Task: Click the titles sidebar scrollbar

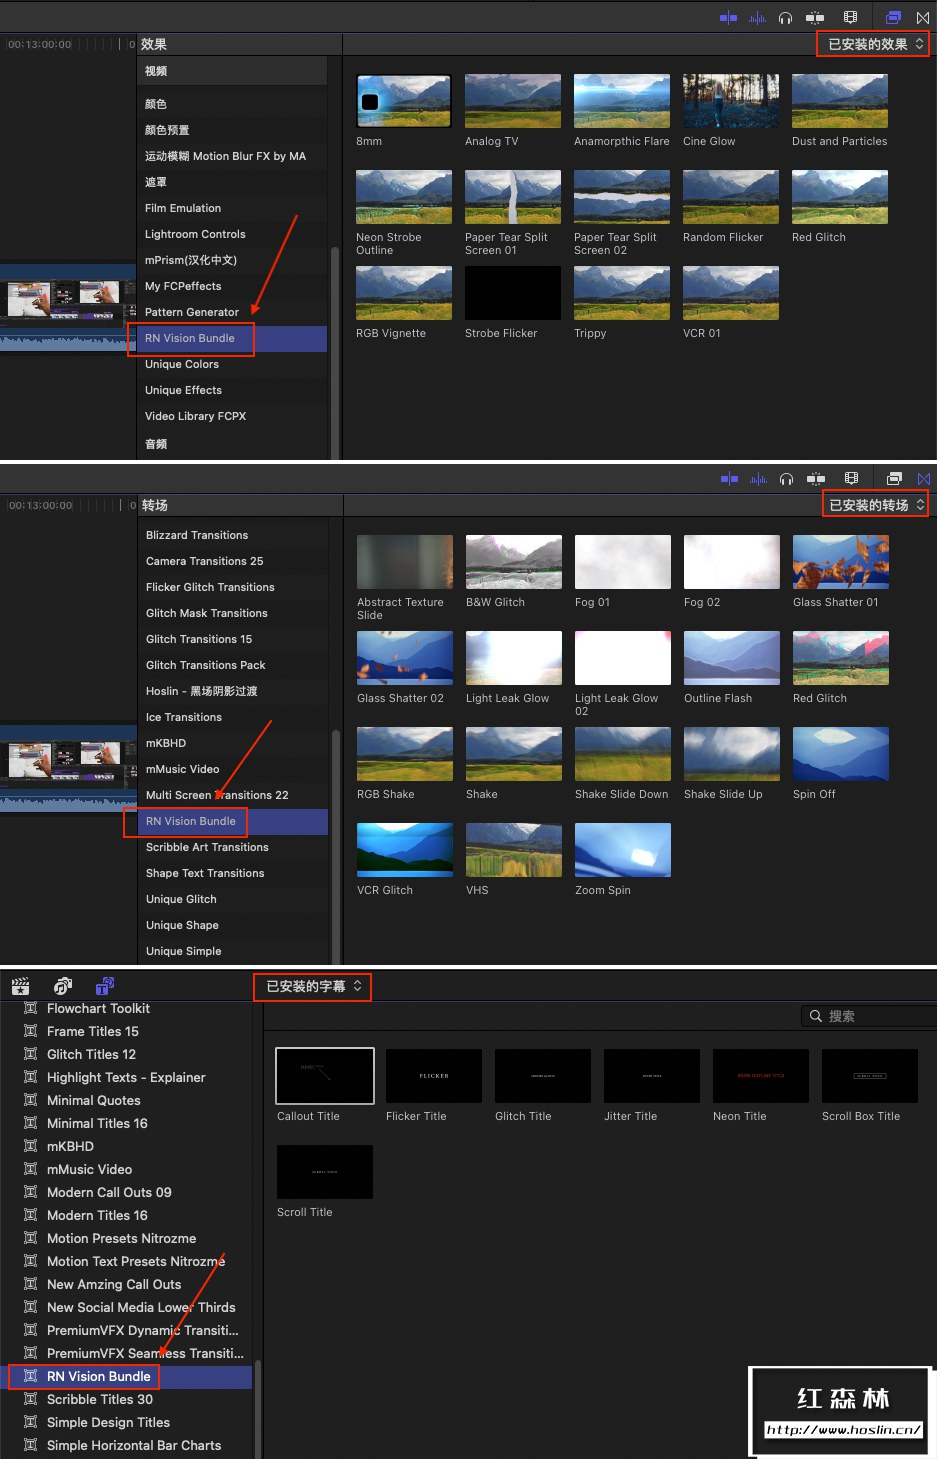Action: [257, 1408]
